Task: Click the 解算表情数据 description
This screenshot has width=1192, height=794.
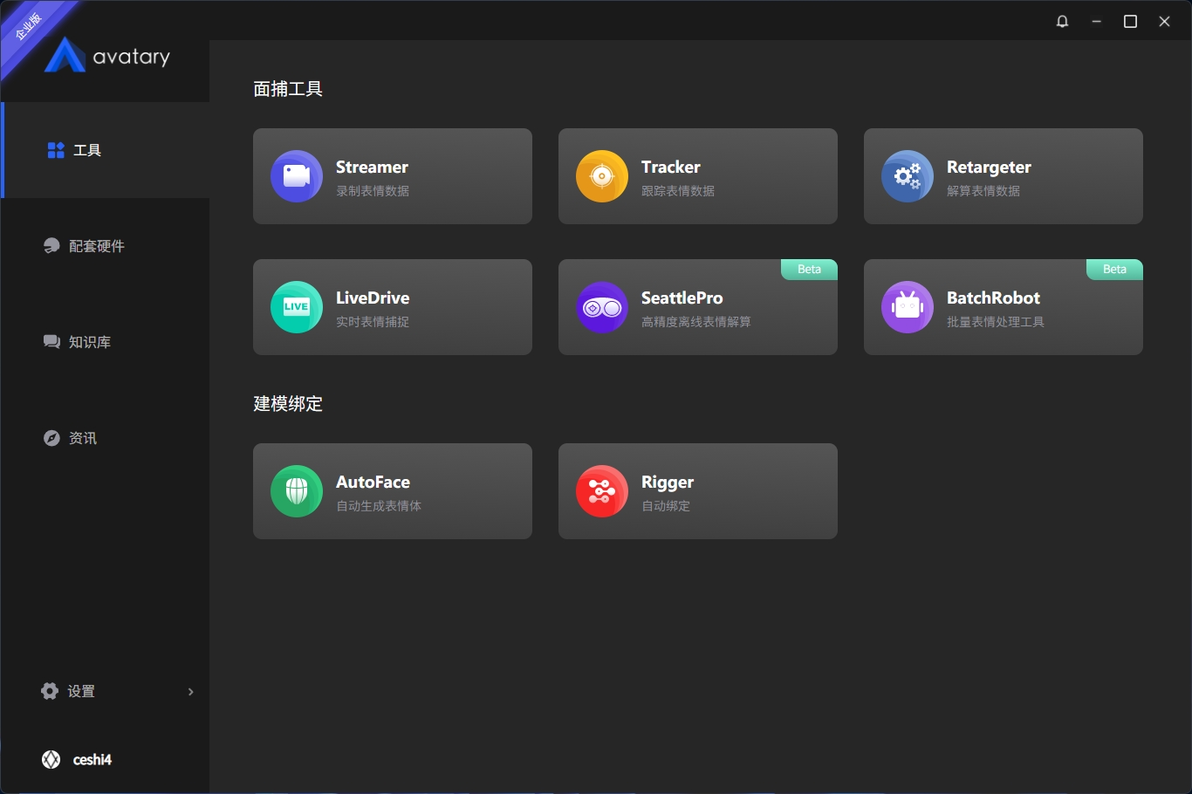Action: click(x=983, y=191)
